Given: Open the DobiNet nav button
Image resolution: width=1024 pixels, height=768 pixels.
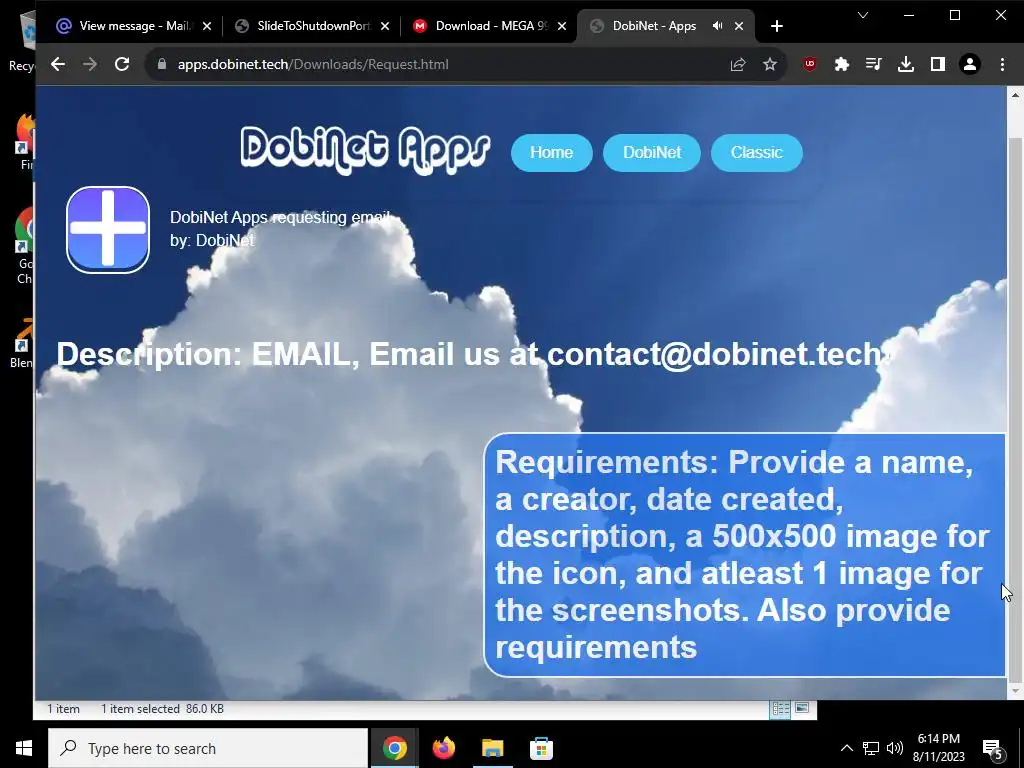Looking at the screenshot, I should coord(652,153).
